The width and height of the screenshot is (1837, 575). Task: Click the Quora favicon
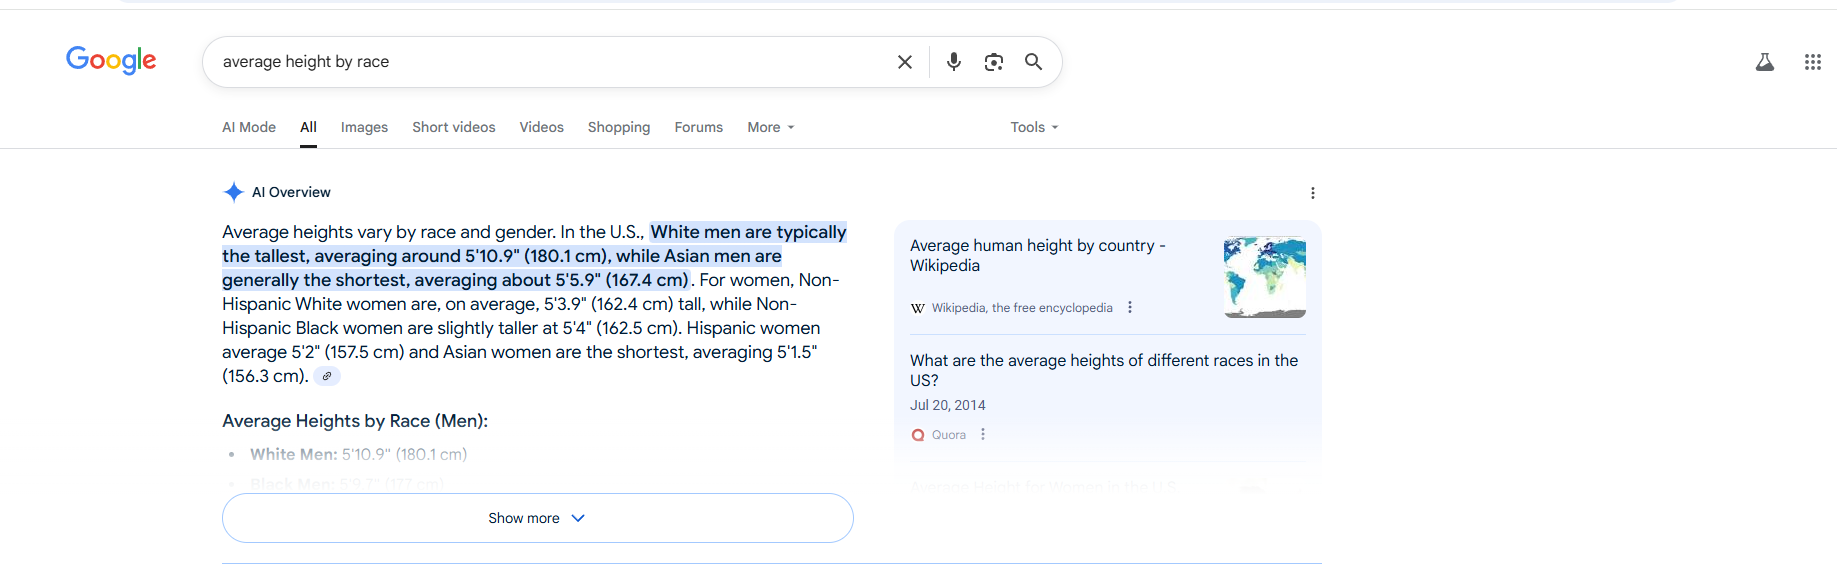918,435
